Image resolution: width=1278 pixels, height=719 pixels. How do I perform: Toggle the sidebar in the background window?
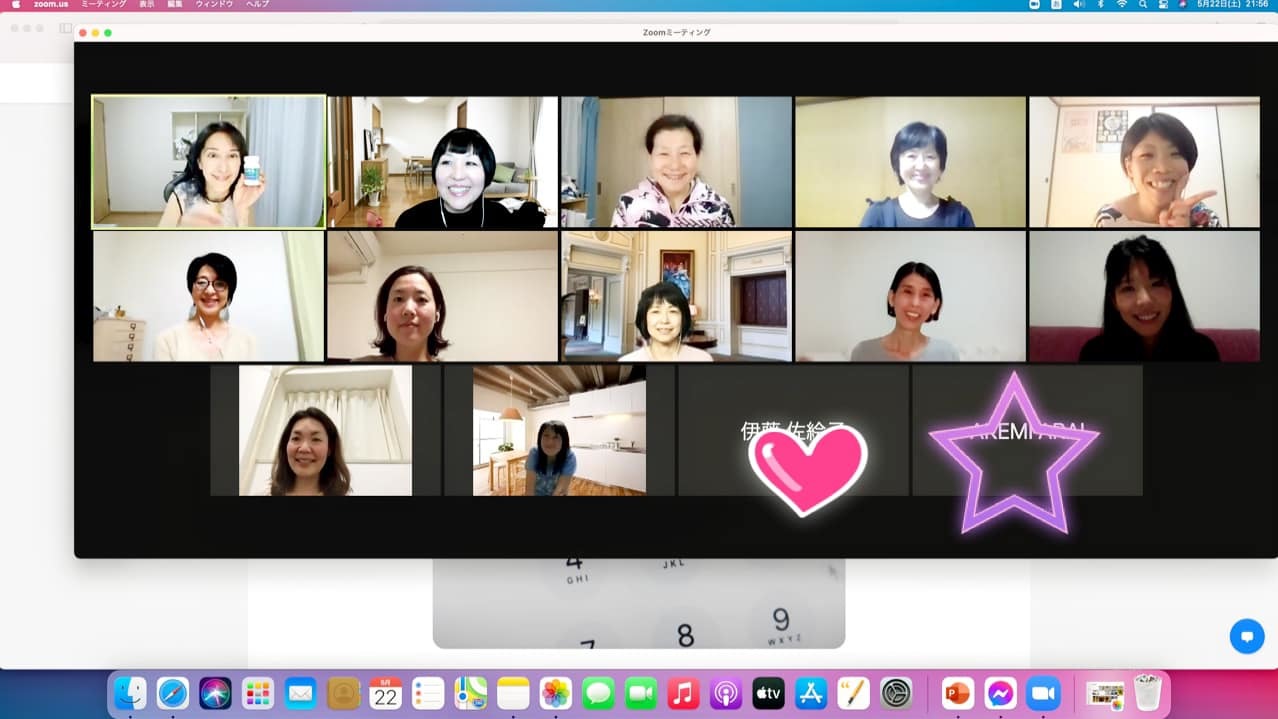point(66,28)
